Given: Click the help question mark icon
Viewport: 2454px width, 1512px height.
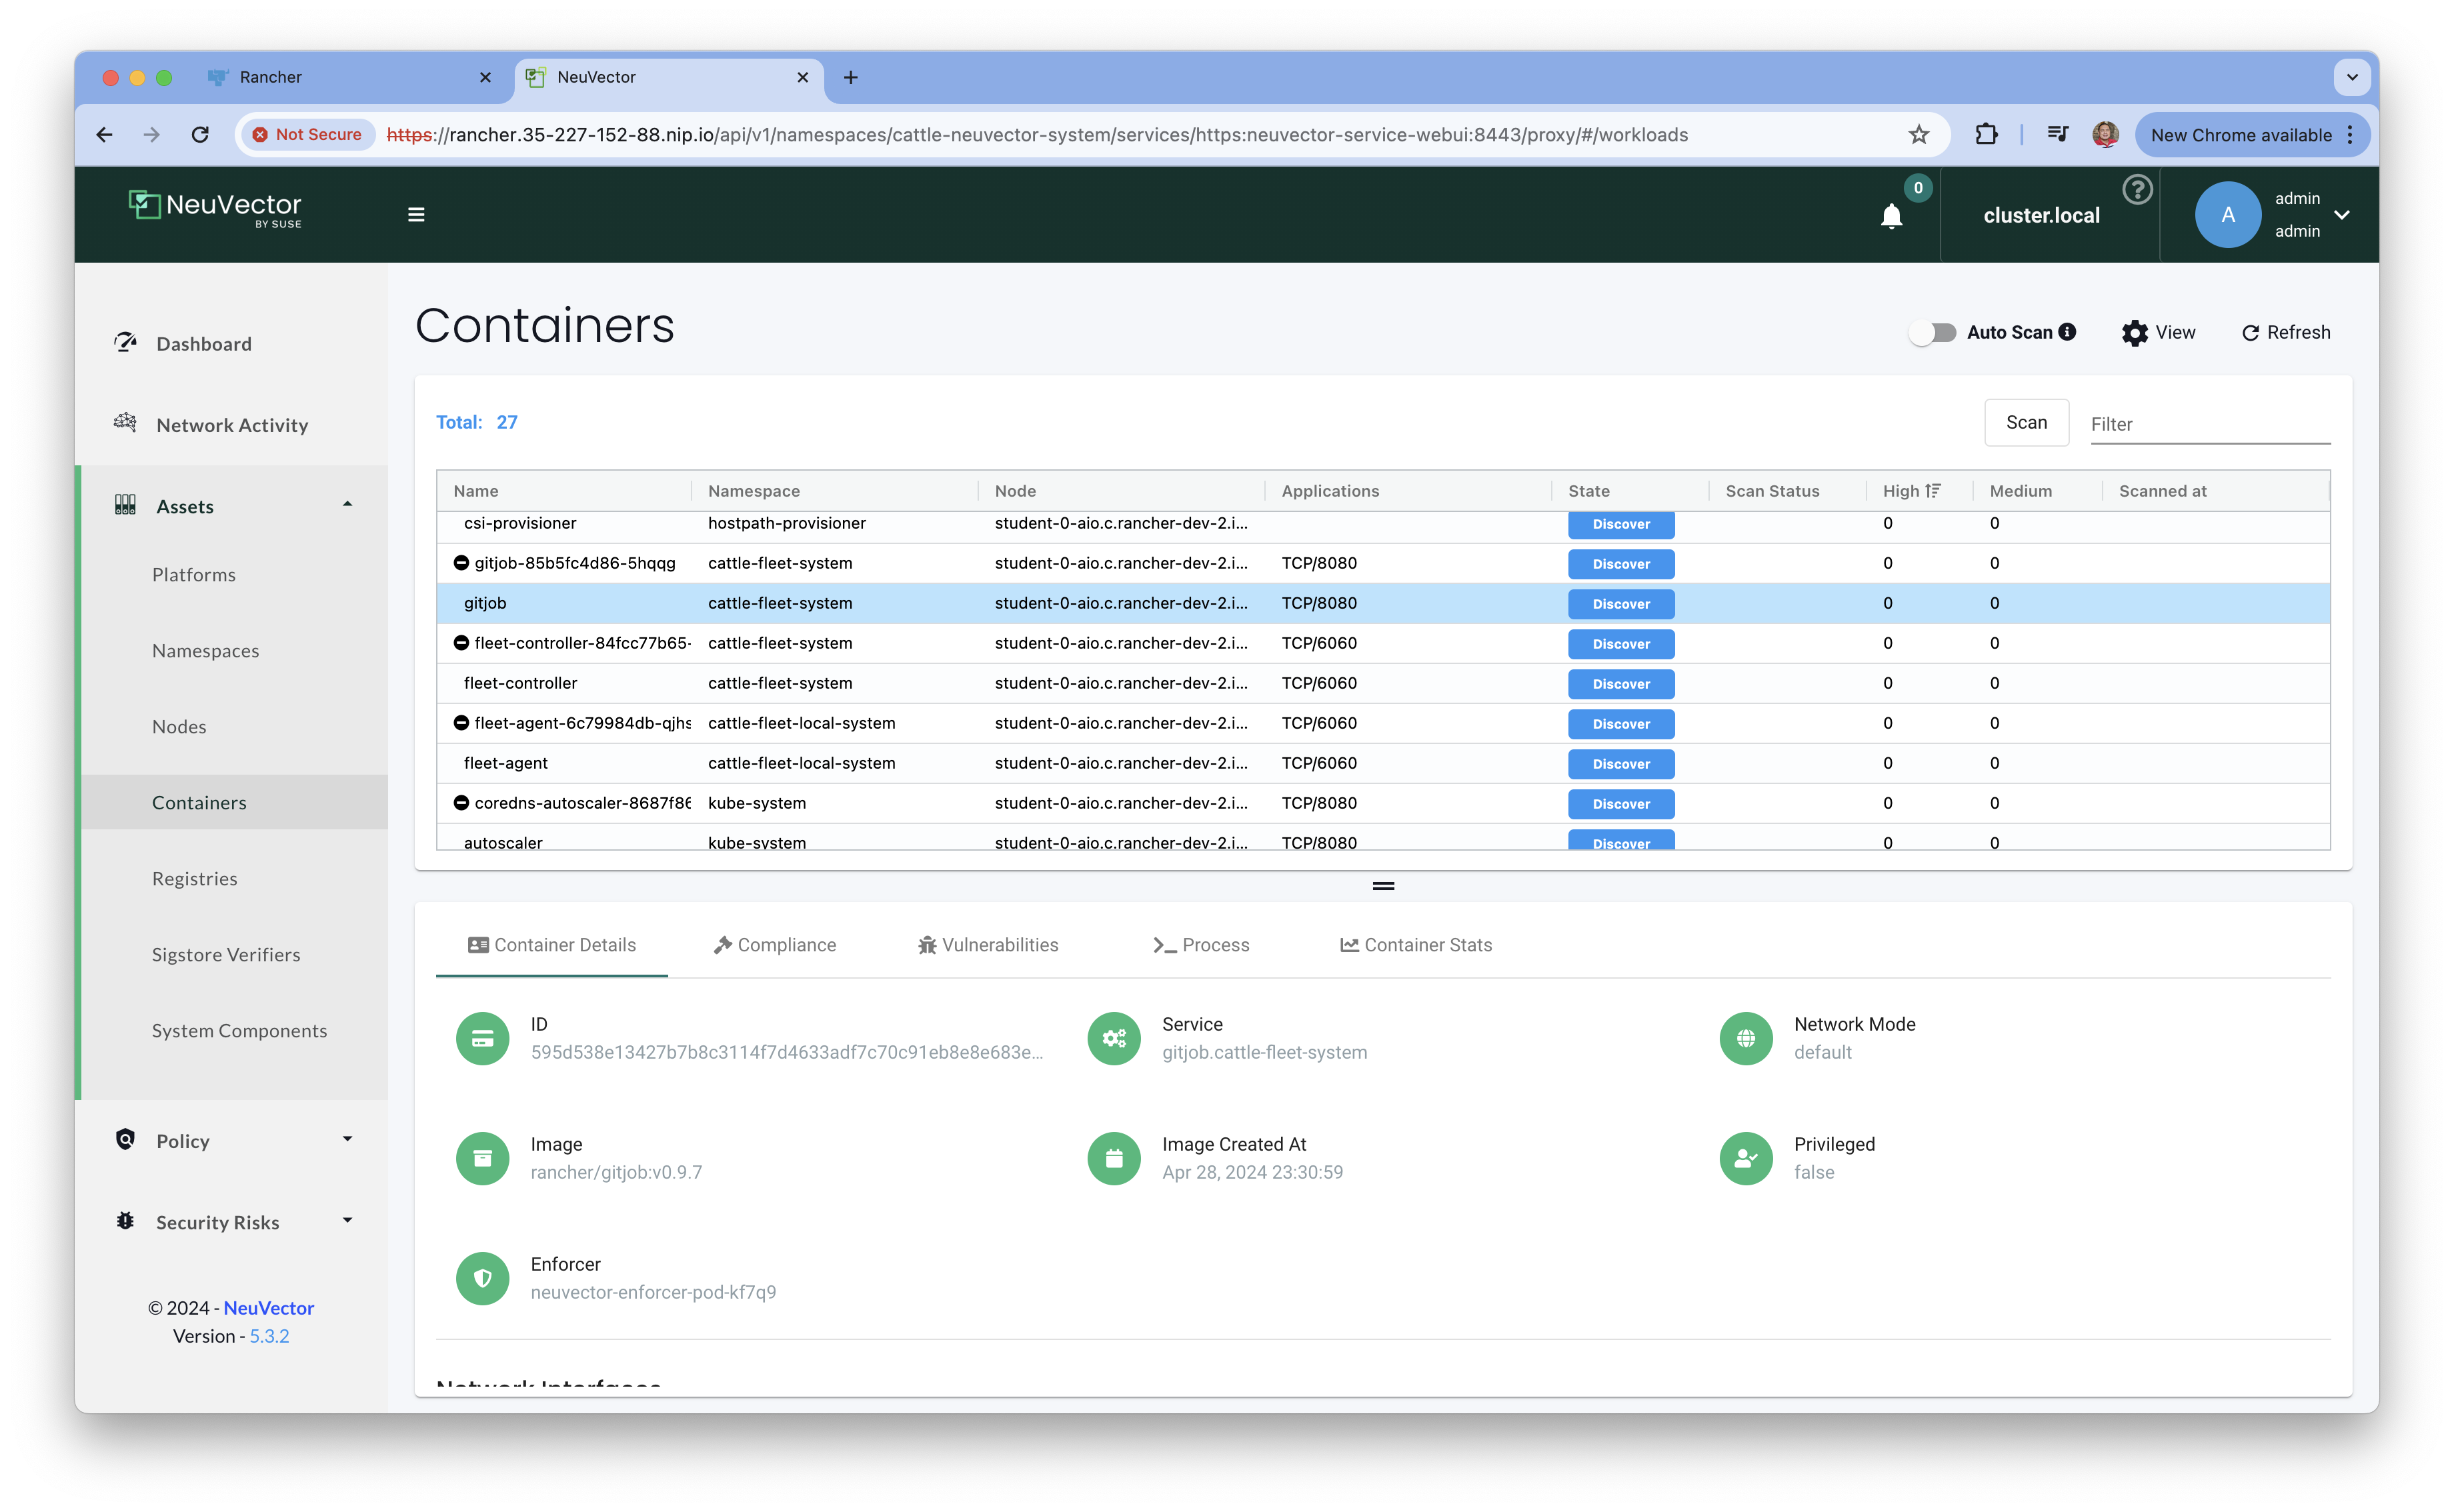Looking at the screenshot, I should (x=2137, y=189).
